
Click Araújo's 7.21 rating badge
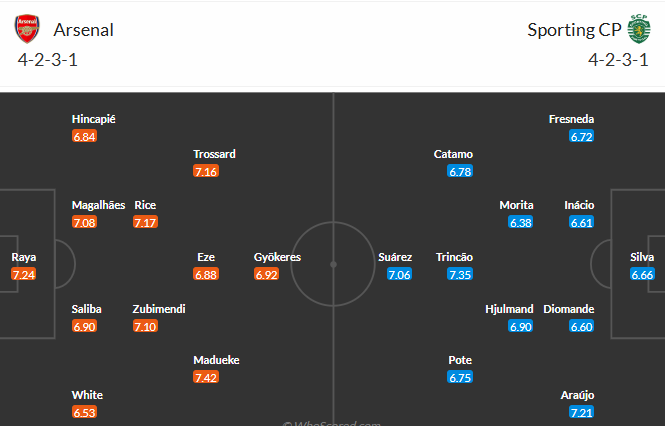pyautogui.click(x=581, y=412)
